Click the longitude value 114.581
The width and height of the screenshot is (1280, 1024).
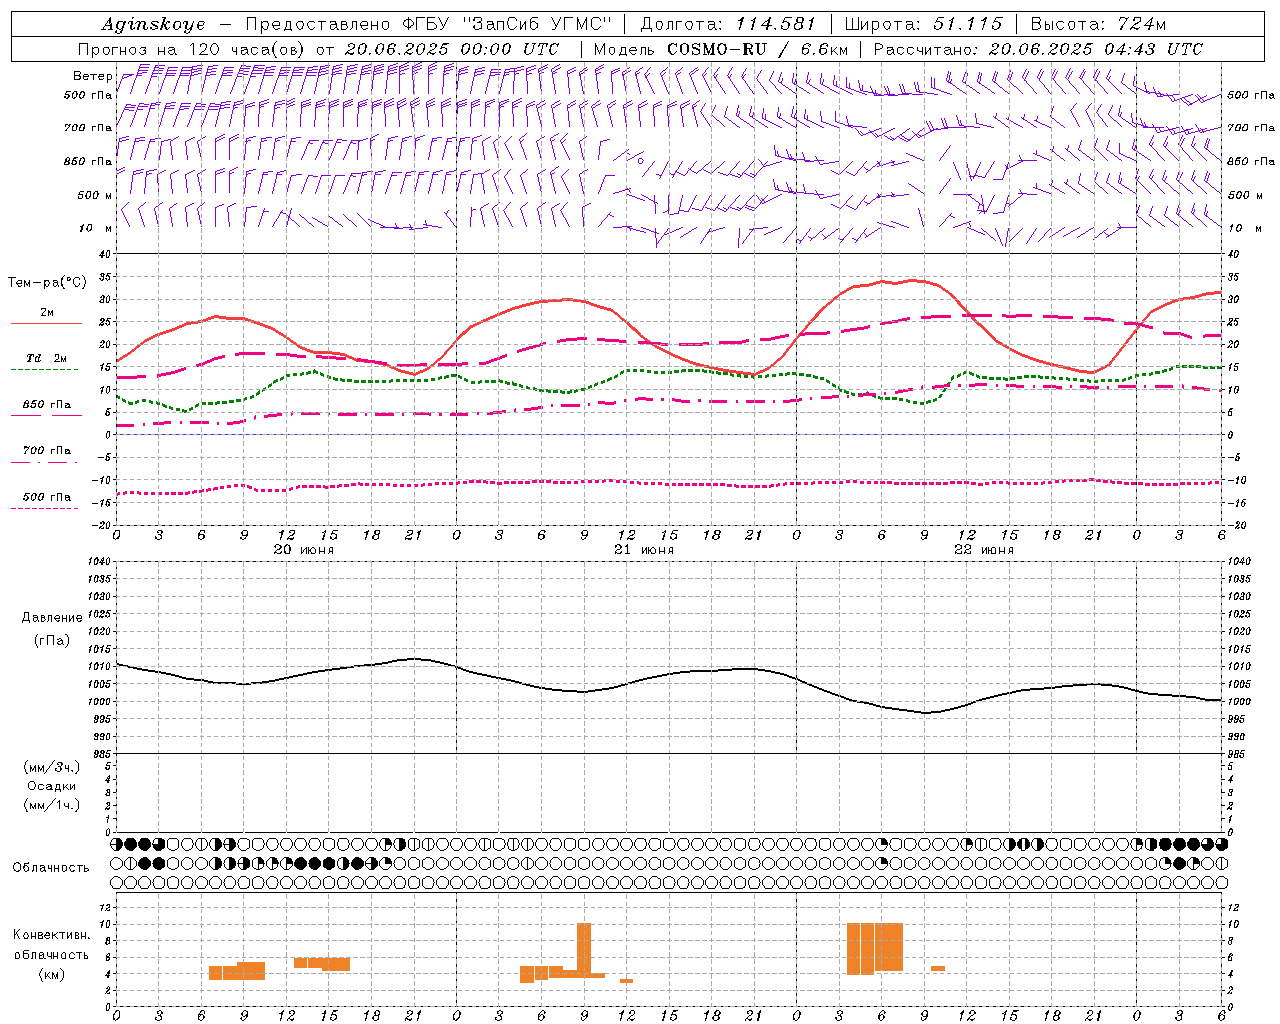click(776, 24)
